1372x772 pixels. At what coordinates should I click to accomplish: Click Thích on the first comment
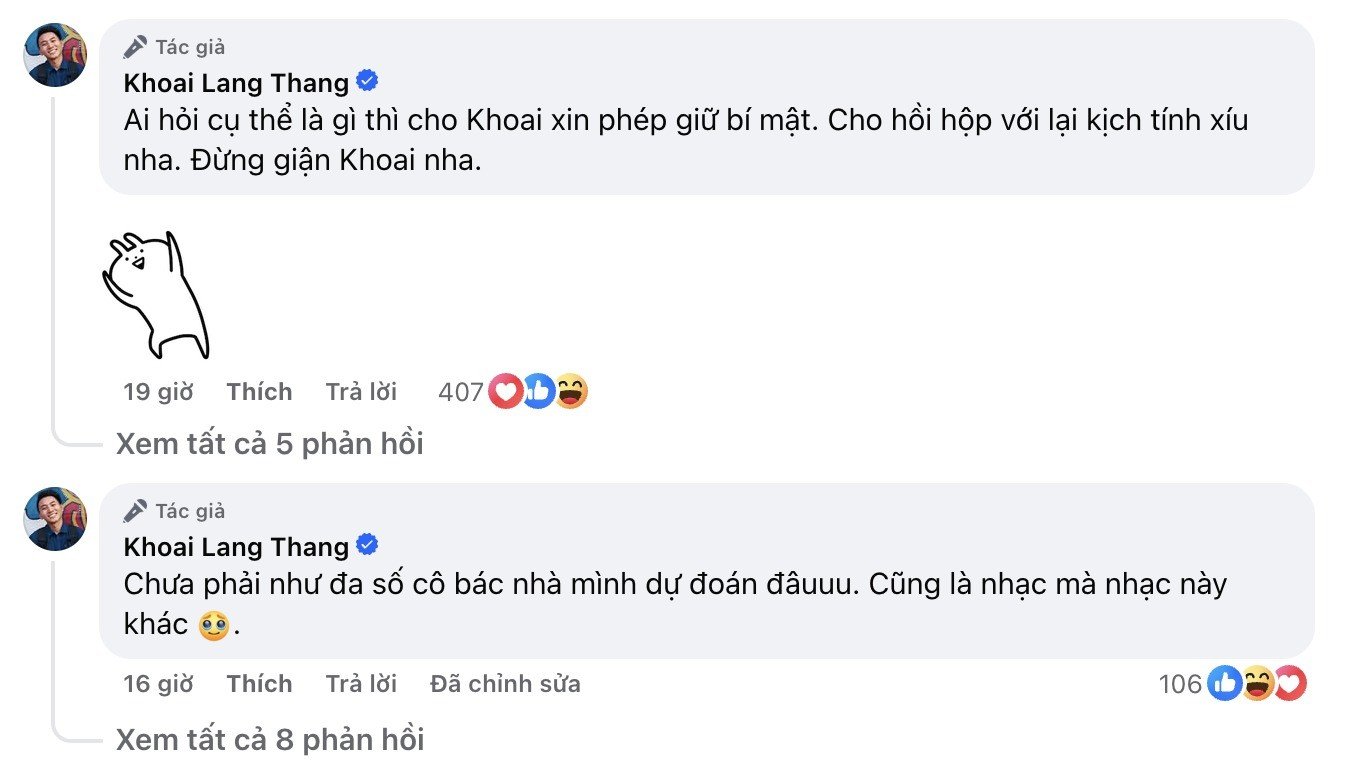coord(259,392)
